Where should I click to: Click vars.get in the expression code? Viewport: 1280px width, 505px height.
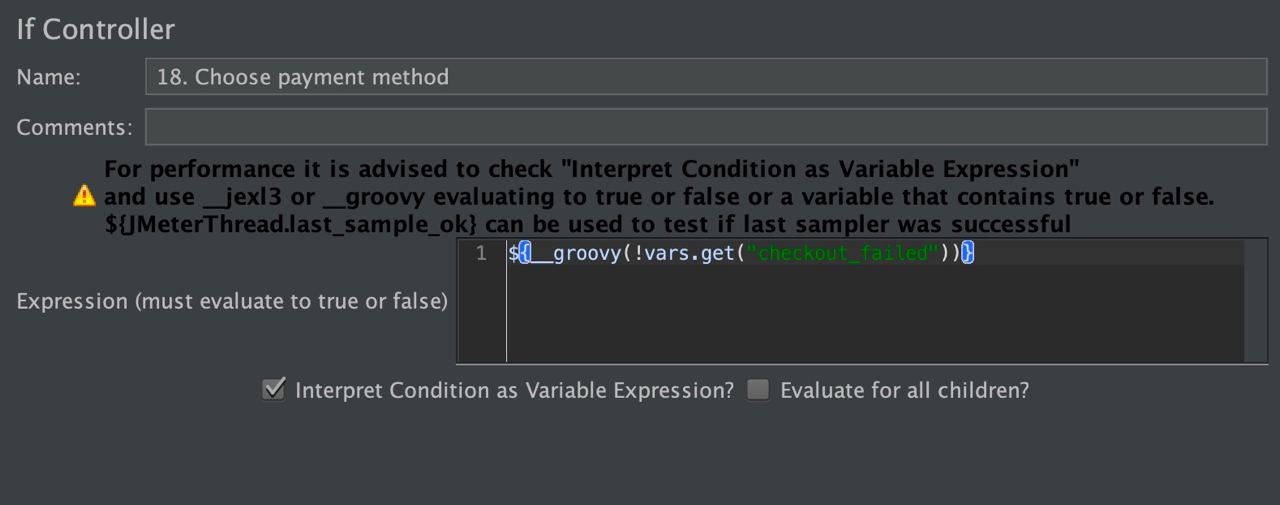(x=690, y=254)
